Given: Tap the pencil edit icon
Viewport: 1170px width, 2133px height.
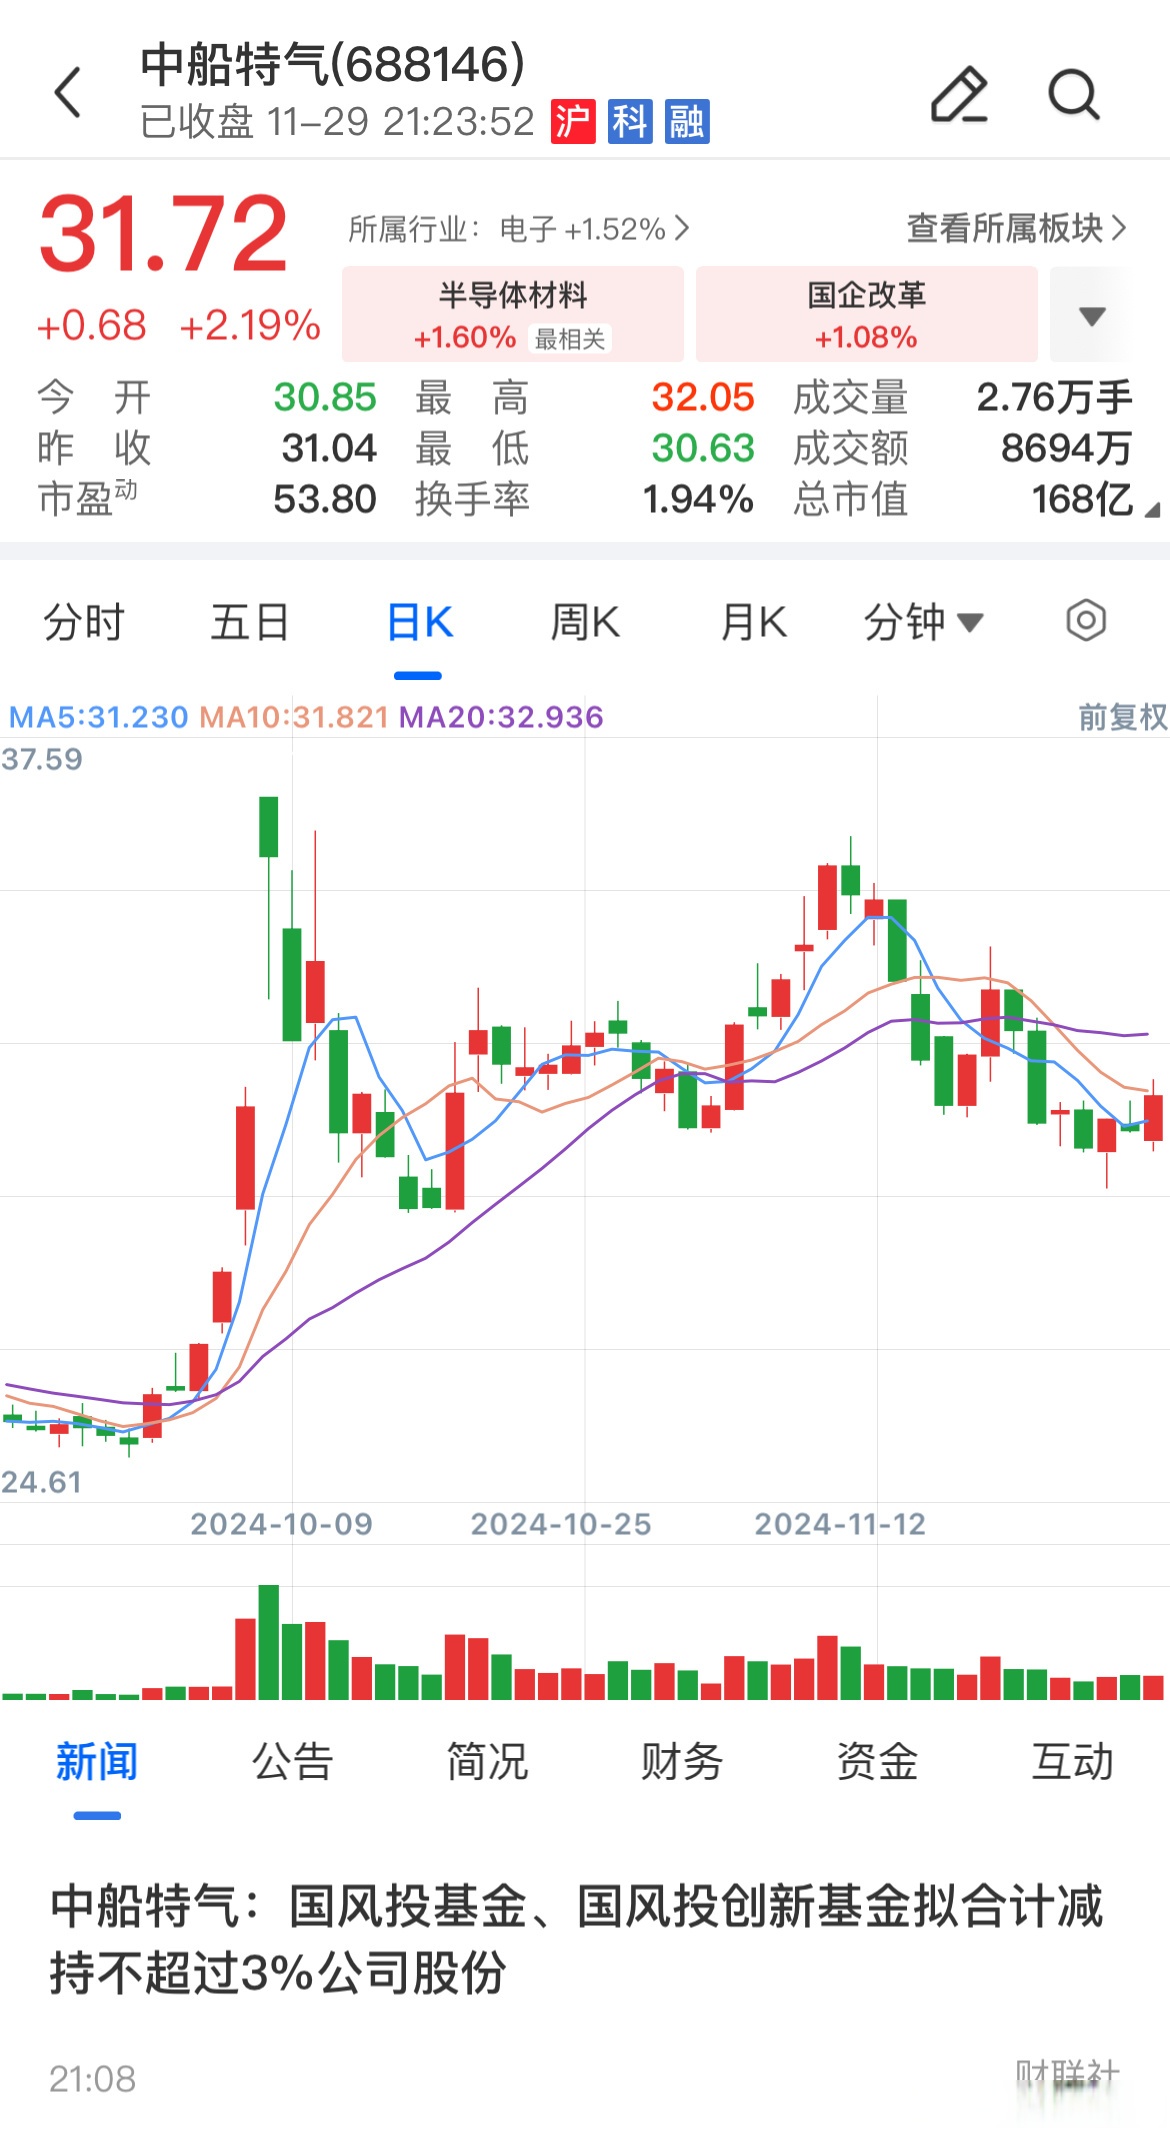Looking at the screenshot, I should 959,94.
